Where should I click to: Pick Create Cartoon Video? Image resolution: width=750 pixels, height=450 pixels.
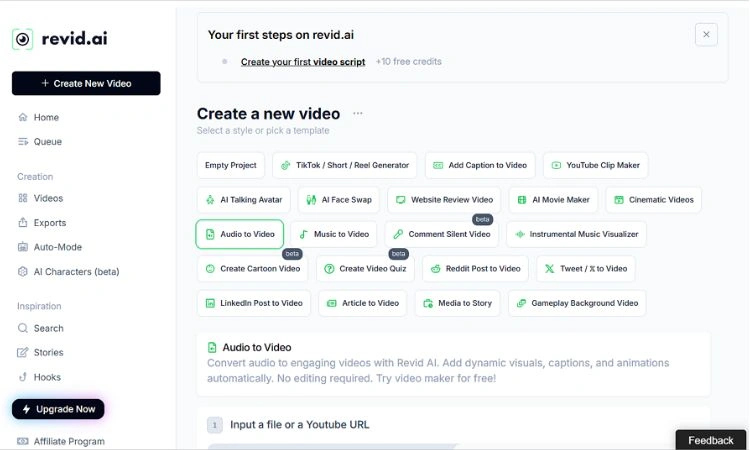(x=253, y=269)
